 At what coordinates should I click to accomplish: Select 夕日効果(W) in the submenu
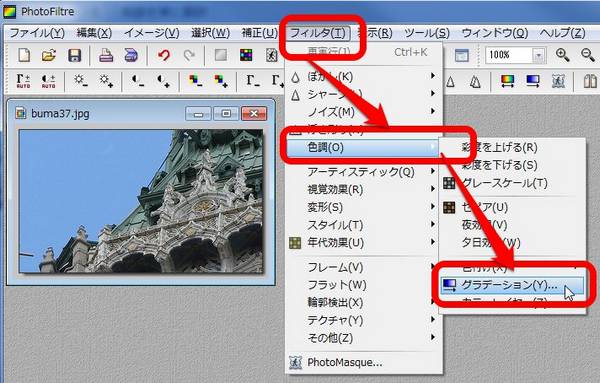tap(512, 243)
